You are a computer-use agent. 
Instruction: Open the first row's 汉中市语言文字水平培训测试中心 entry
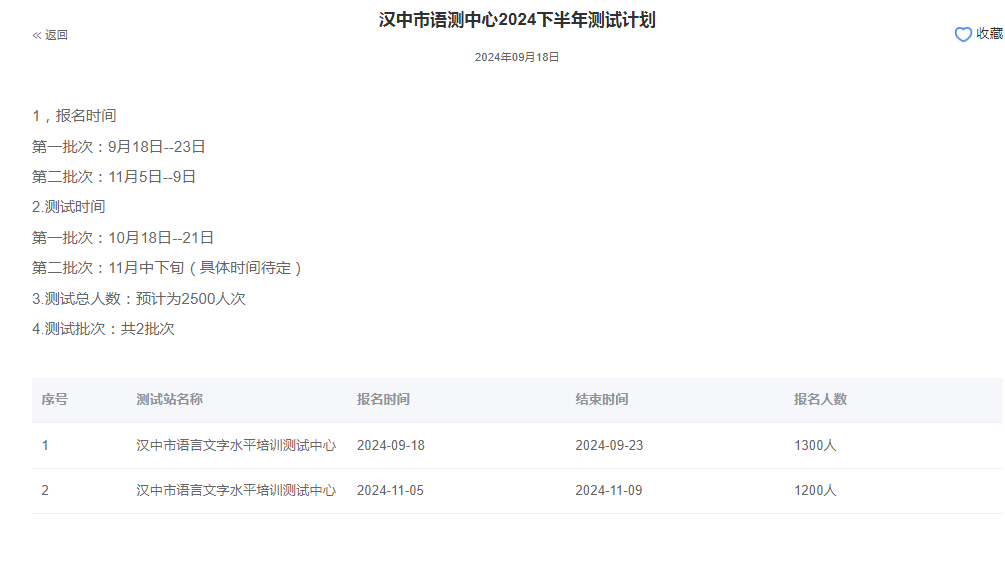[x=236, y=445]
